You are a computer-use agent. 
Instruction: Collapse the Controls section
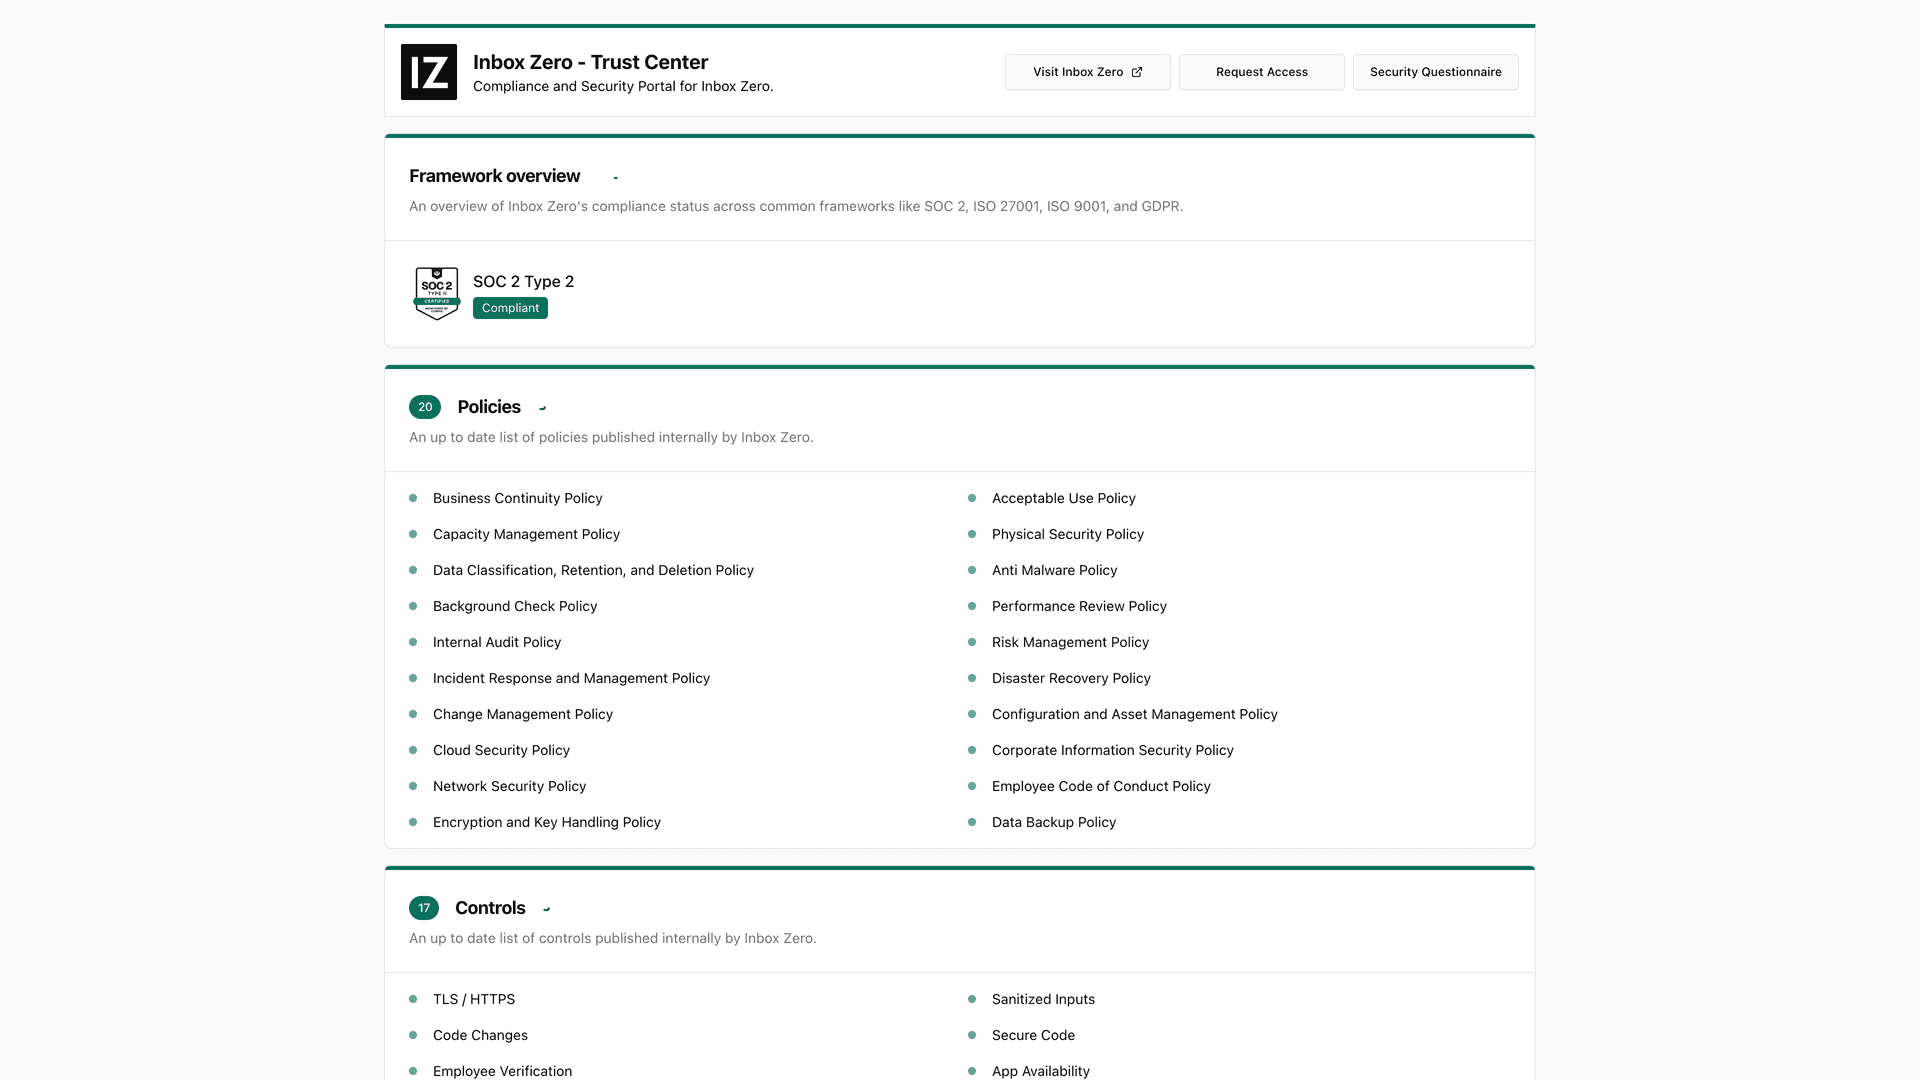point(546,909)
